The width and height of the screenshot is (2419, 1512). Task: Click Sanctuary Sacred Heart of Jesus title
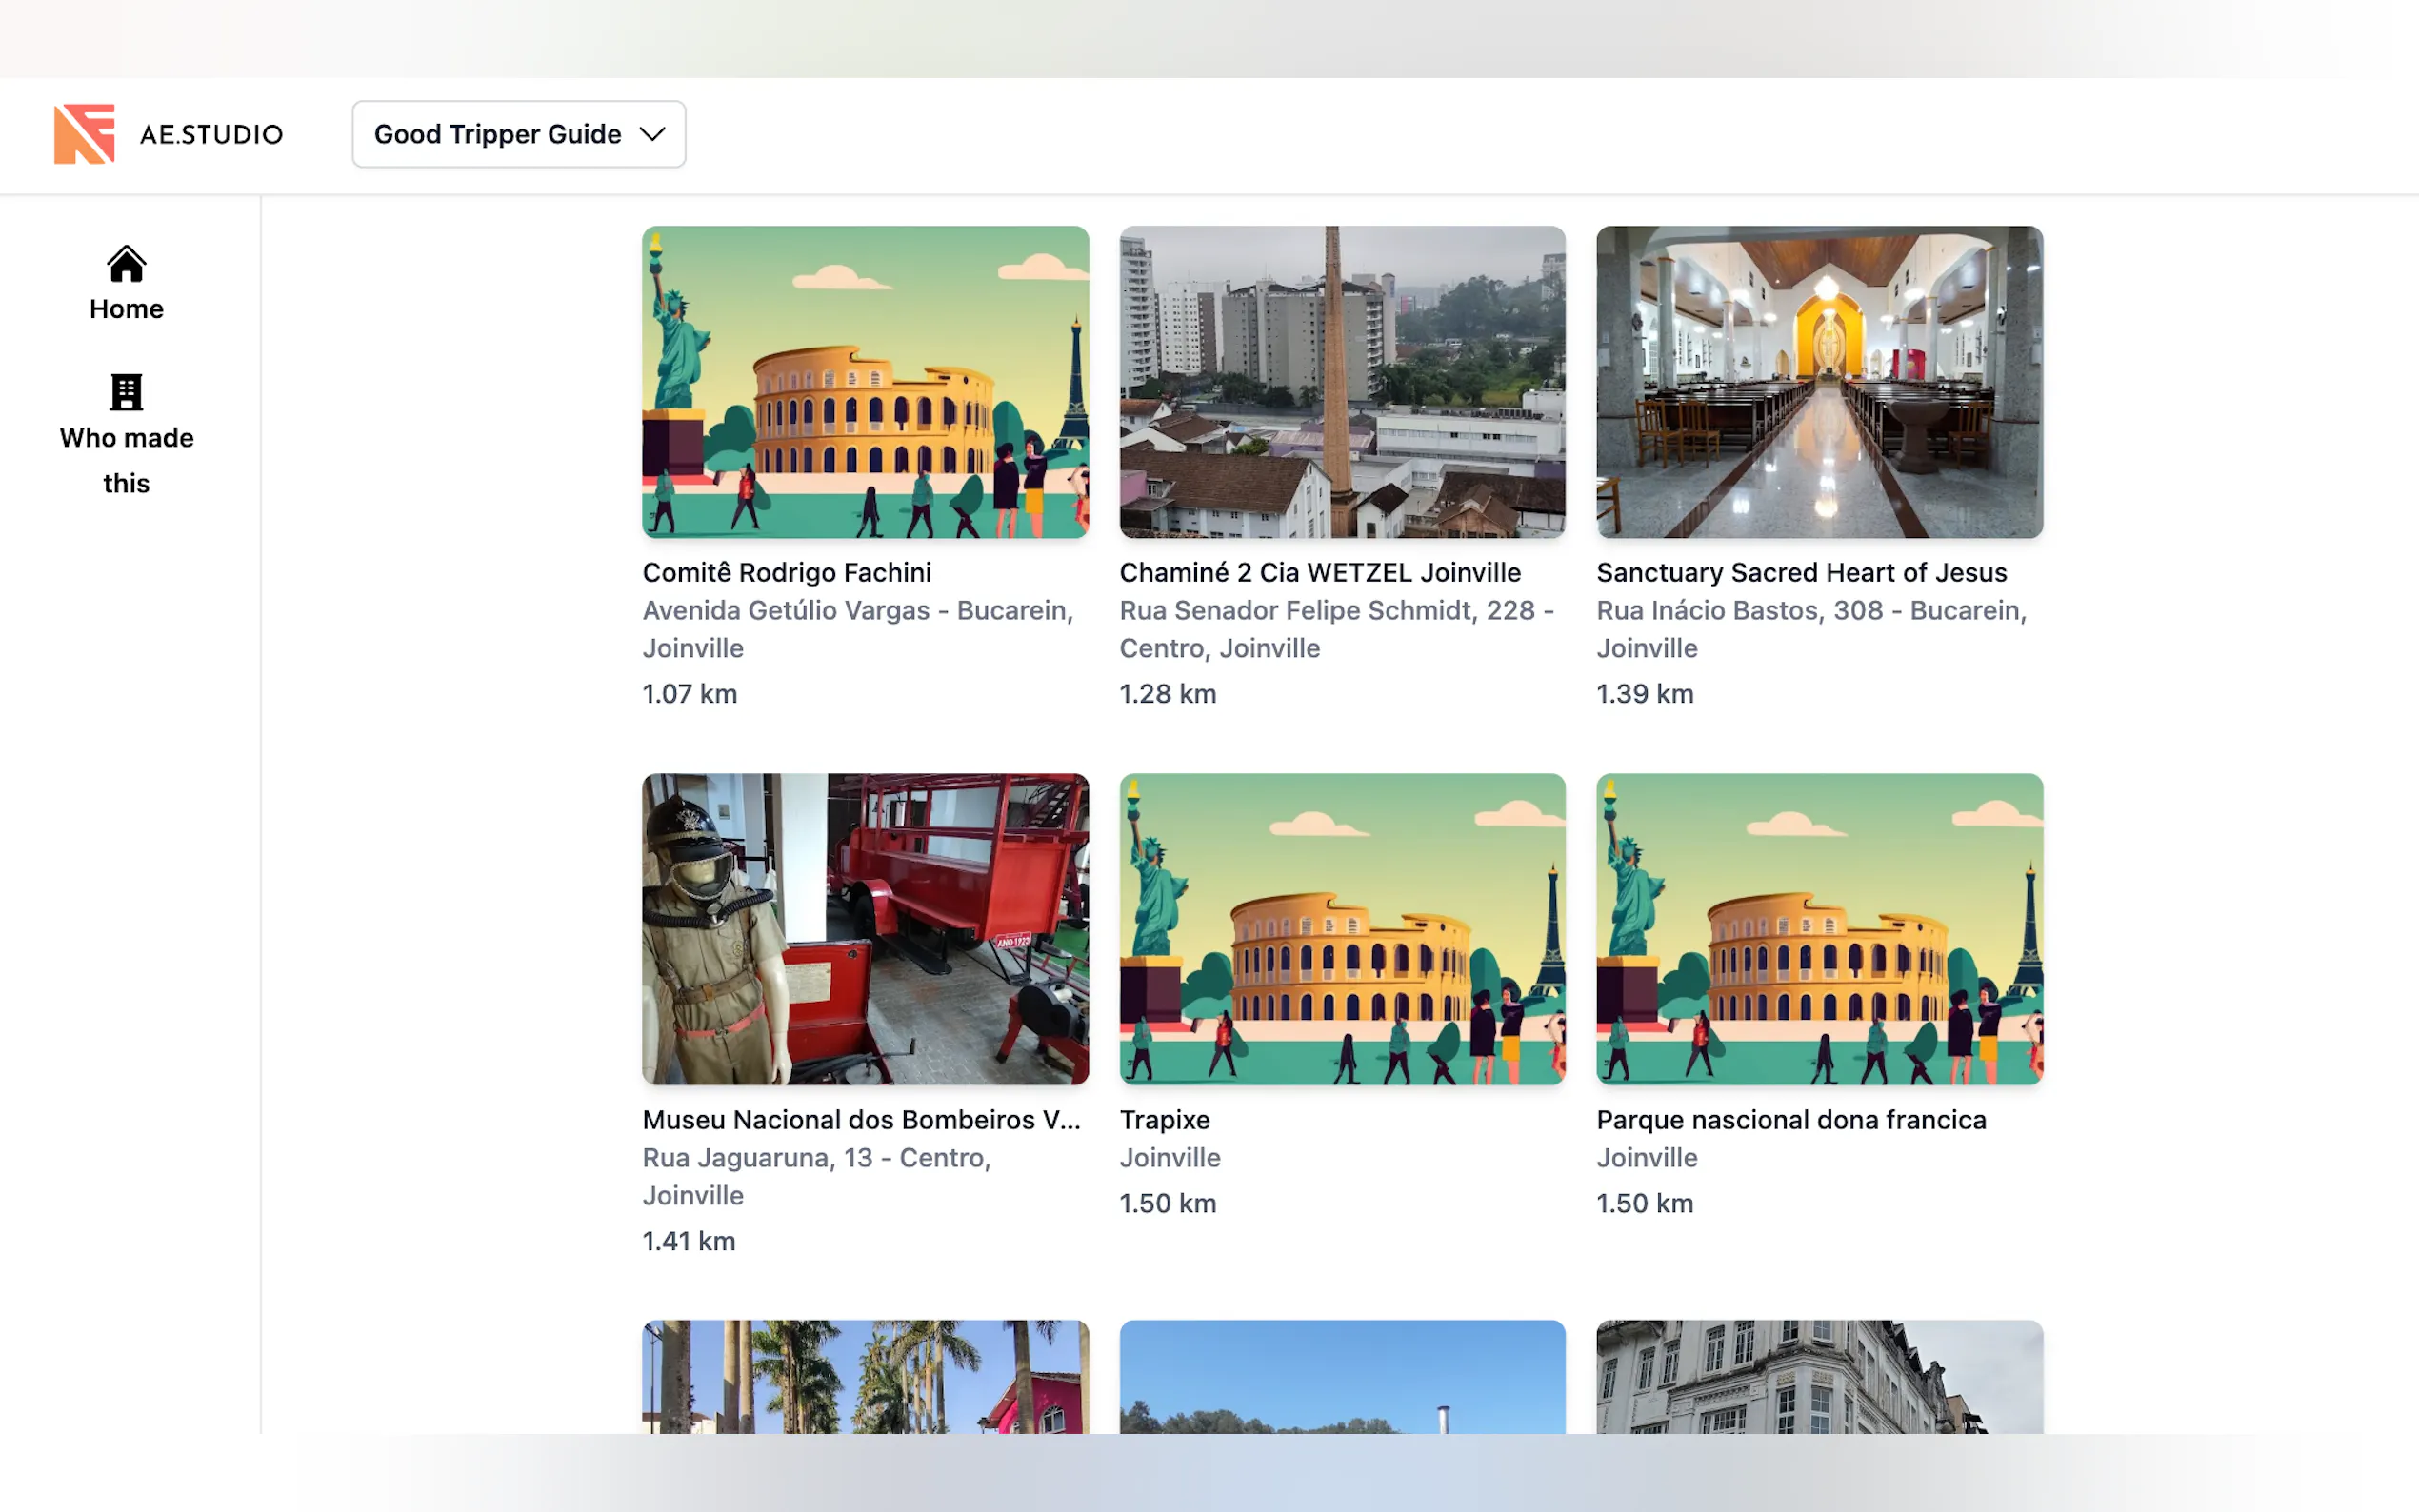coord(1801,572)
